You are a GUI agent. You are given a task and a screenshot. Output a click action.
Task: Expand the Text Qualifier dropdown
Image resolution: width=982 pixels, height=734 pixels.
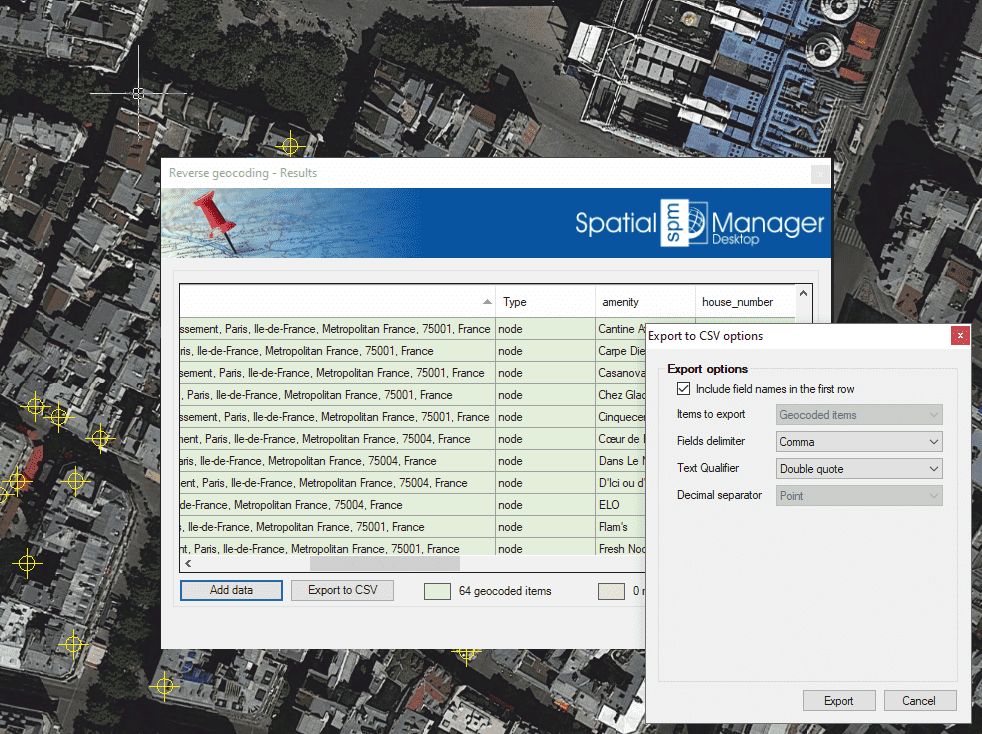[x=859, y=469]
